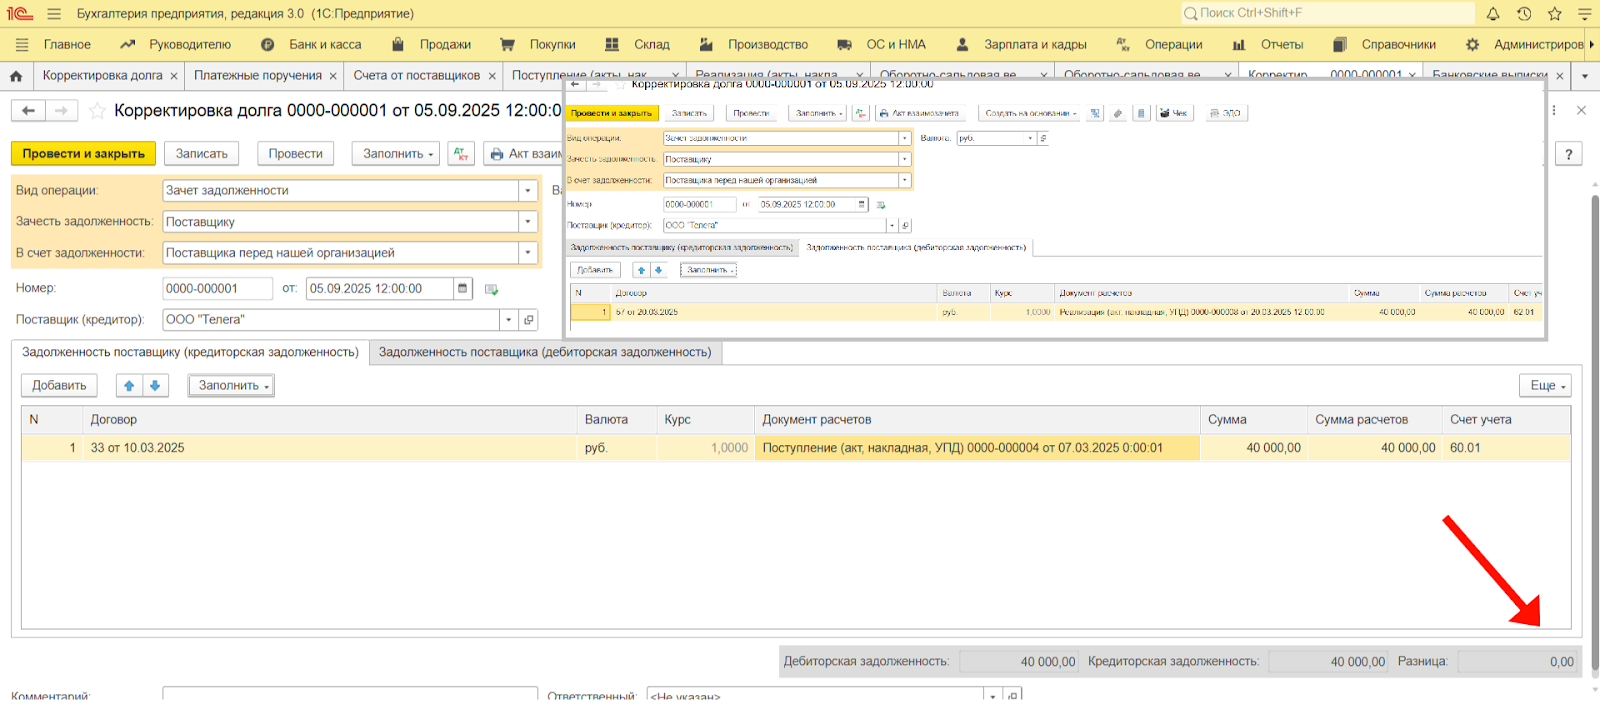Open the Продажи menu section
This screenshot has width=1600, height=710.
[445, 45]
